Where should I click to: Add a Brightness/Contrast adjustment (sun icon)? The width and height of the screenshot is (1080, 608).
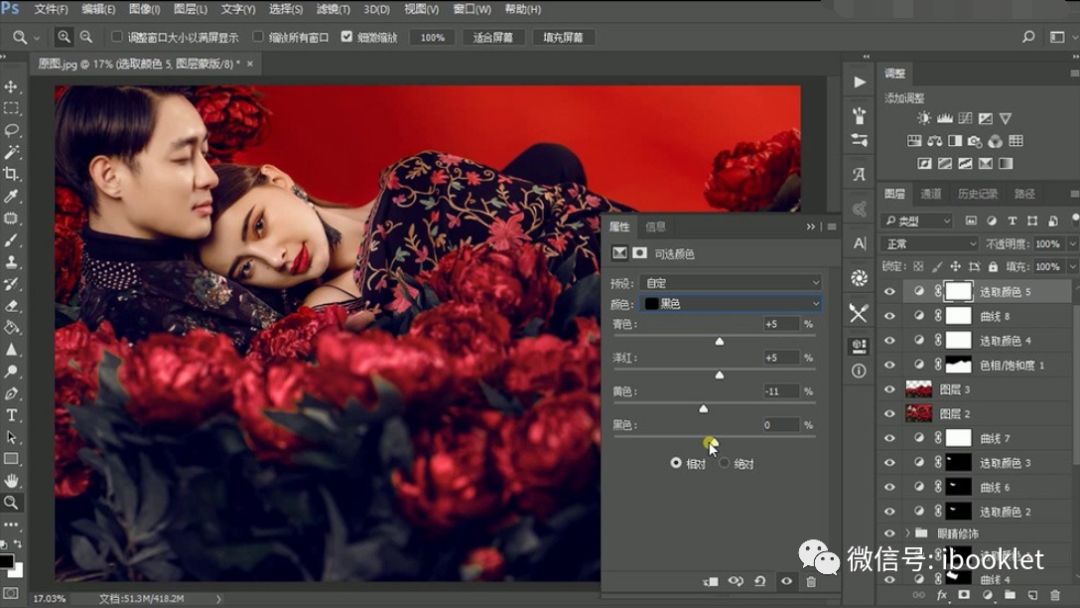924,119
